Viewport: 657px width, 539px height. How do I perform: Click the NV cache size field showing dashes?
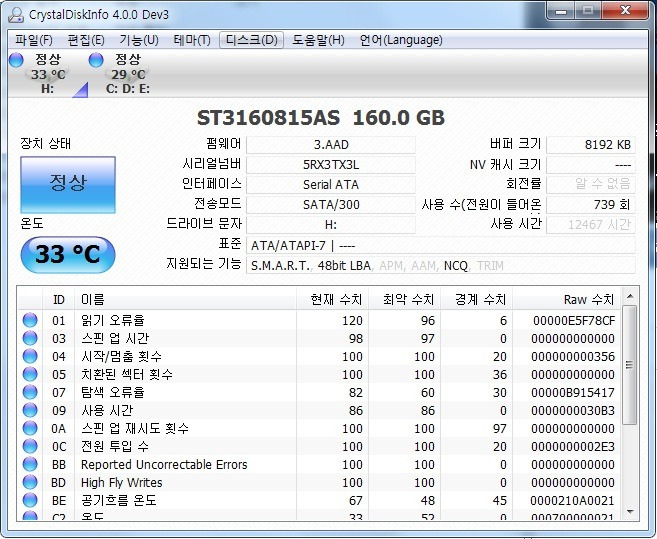(591, 165)
